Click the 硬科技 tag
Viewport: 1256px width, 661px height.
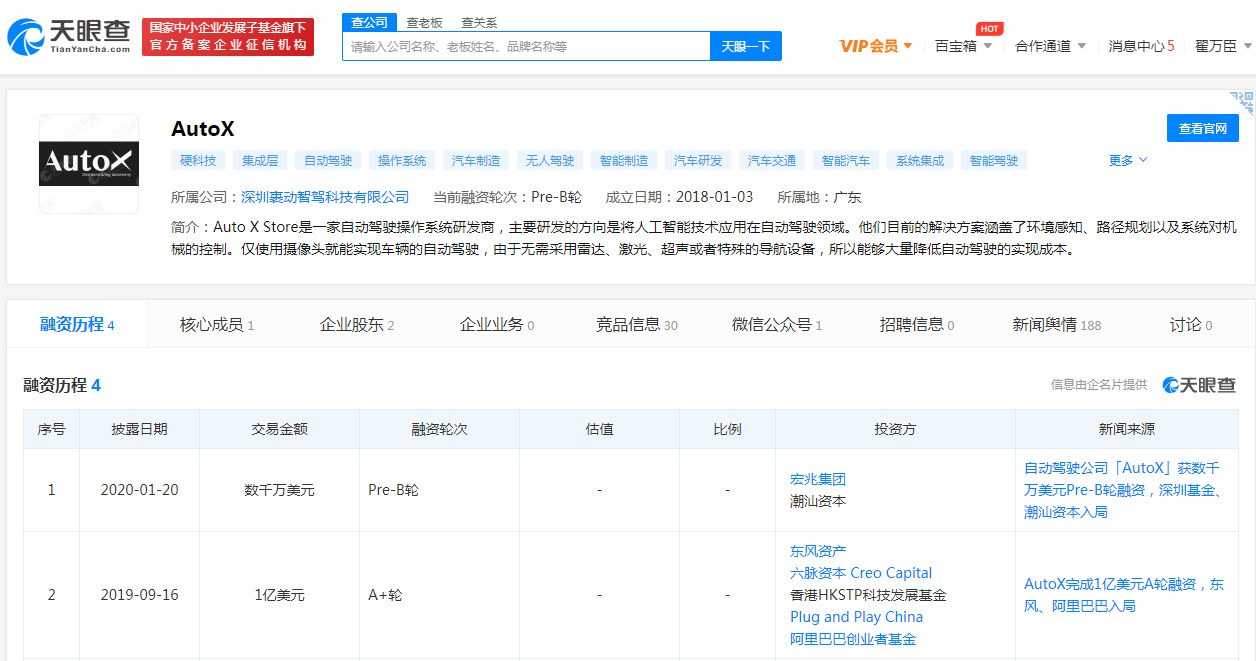tap(198, 160)
